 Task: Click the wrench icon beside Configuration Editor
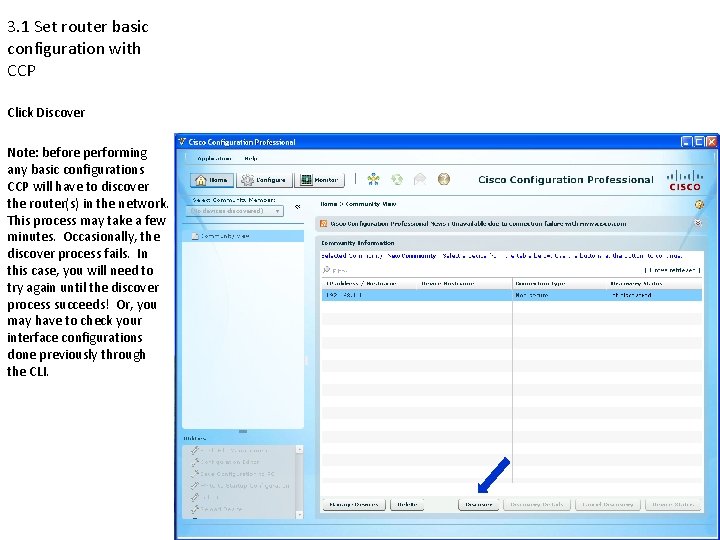point(195,462)
